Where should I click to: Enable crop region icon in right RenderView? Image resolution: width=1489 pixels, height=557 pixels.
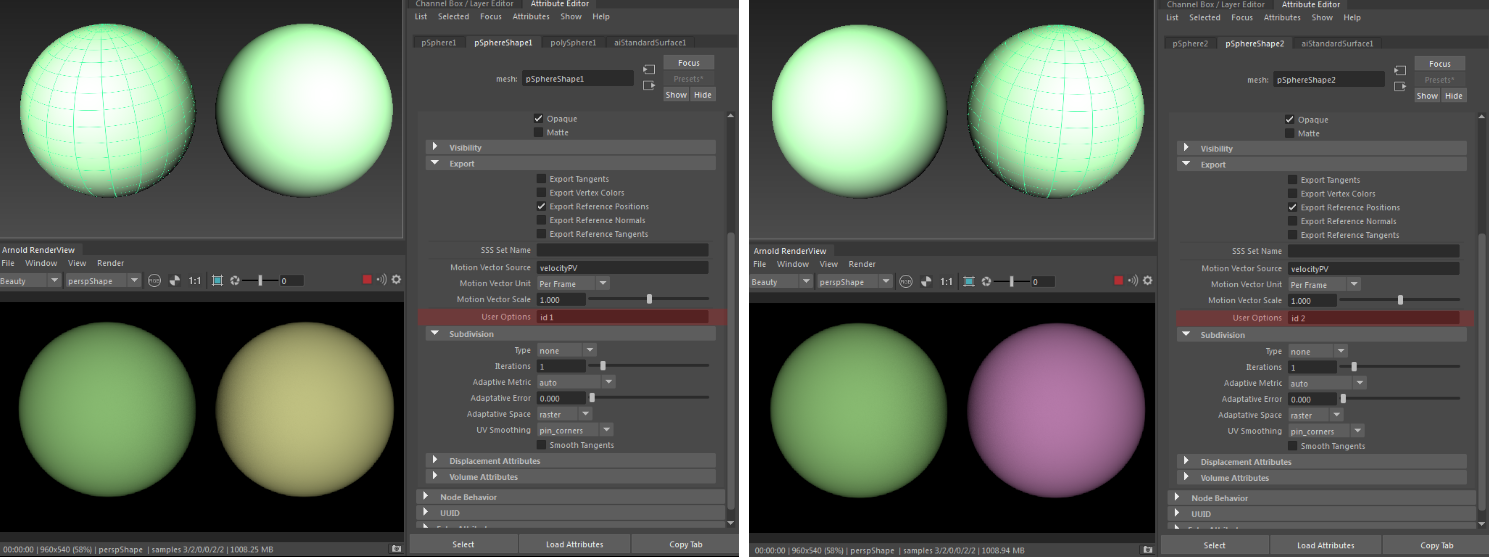tap(968, 282)
